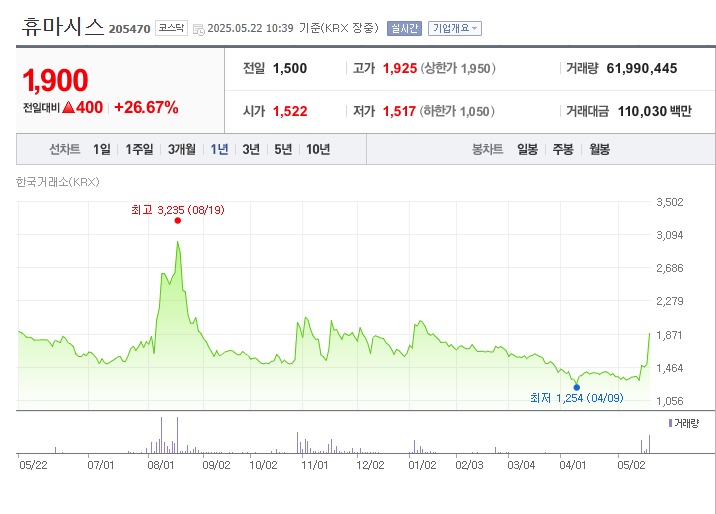Click the 코스닥 market label
The image size is (716, 514).
171,28
